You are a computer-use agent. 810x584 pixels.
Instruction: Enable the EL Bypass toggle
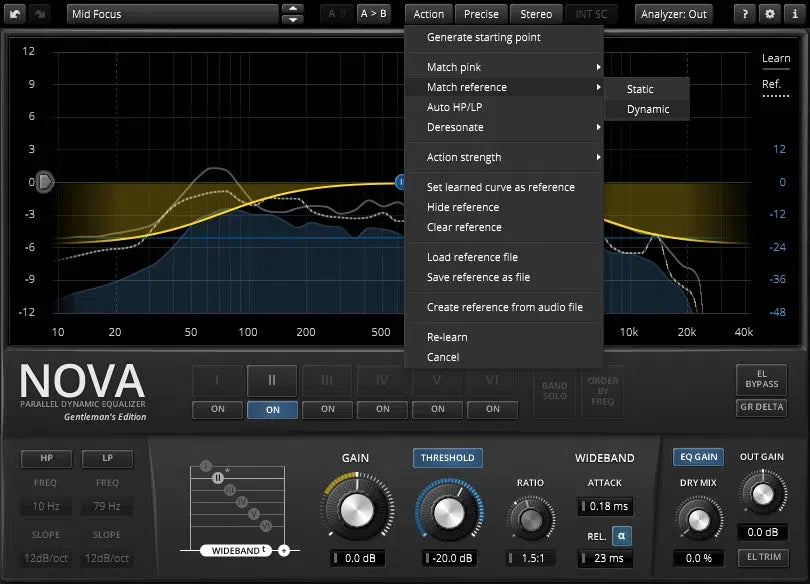point(760,378)
